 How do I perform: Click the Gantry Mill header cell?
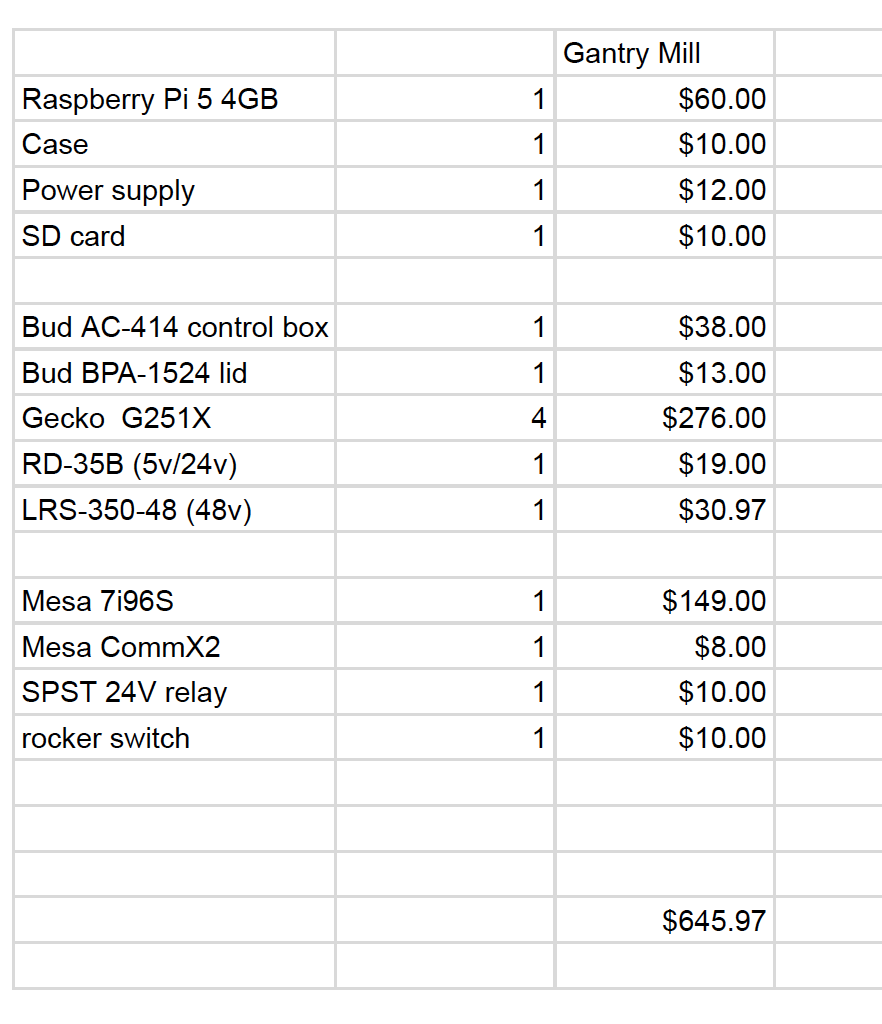665,52
